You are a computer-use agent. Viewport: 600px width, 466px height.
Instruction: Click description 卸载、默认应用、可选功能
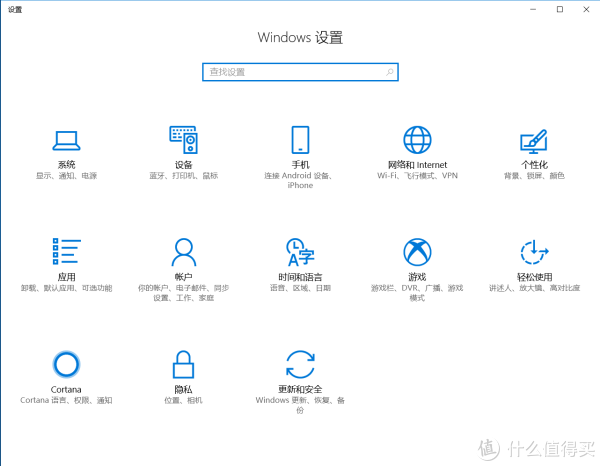[x=67, y=288]
